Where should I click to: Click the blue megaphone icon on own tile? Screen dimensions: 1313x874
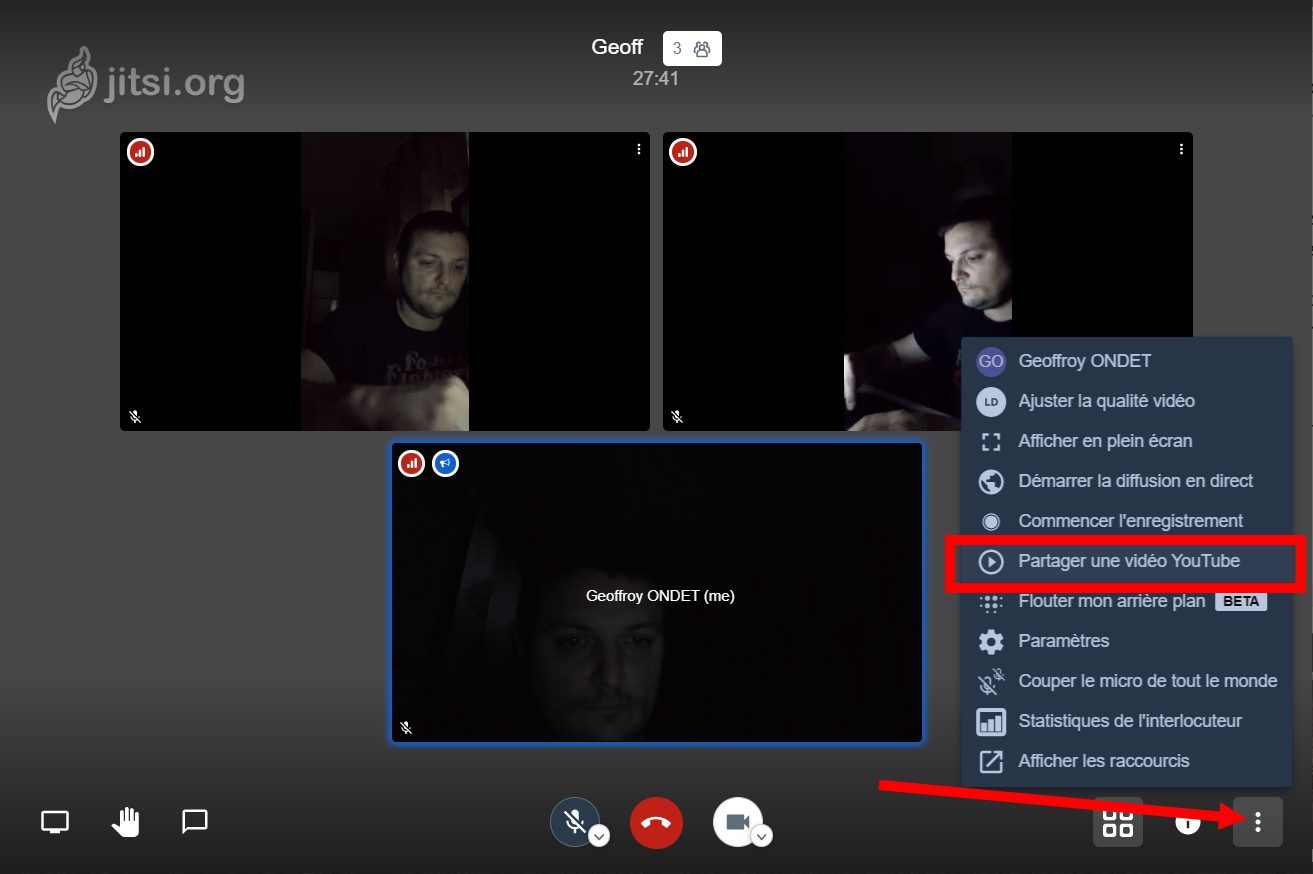445,464
